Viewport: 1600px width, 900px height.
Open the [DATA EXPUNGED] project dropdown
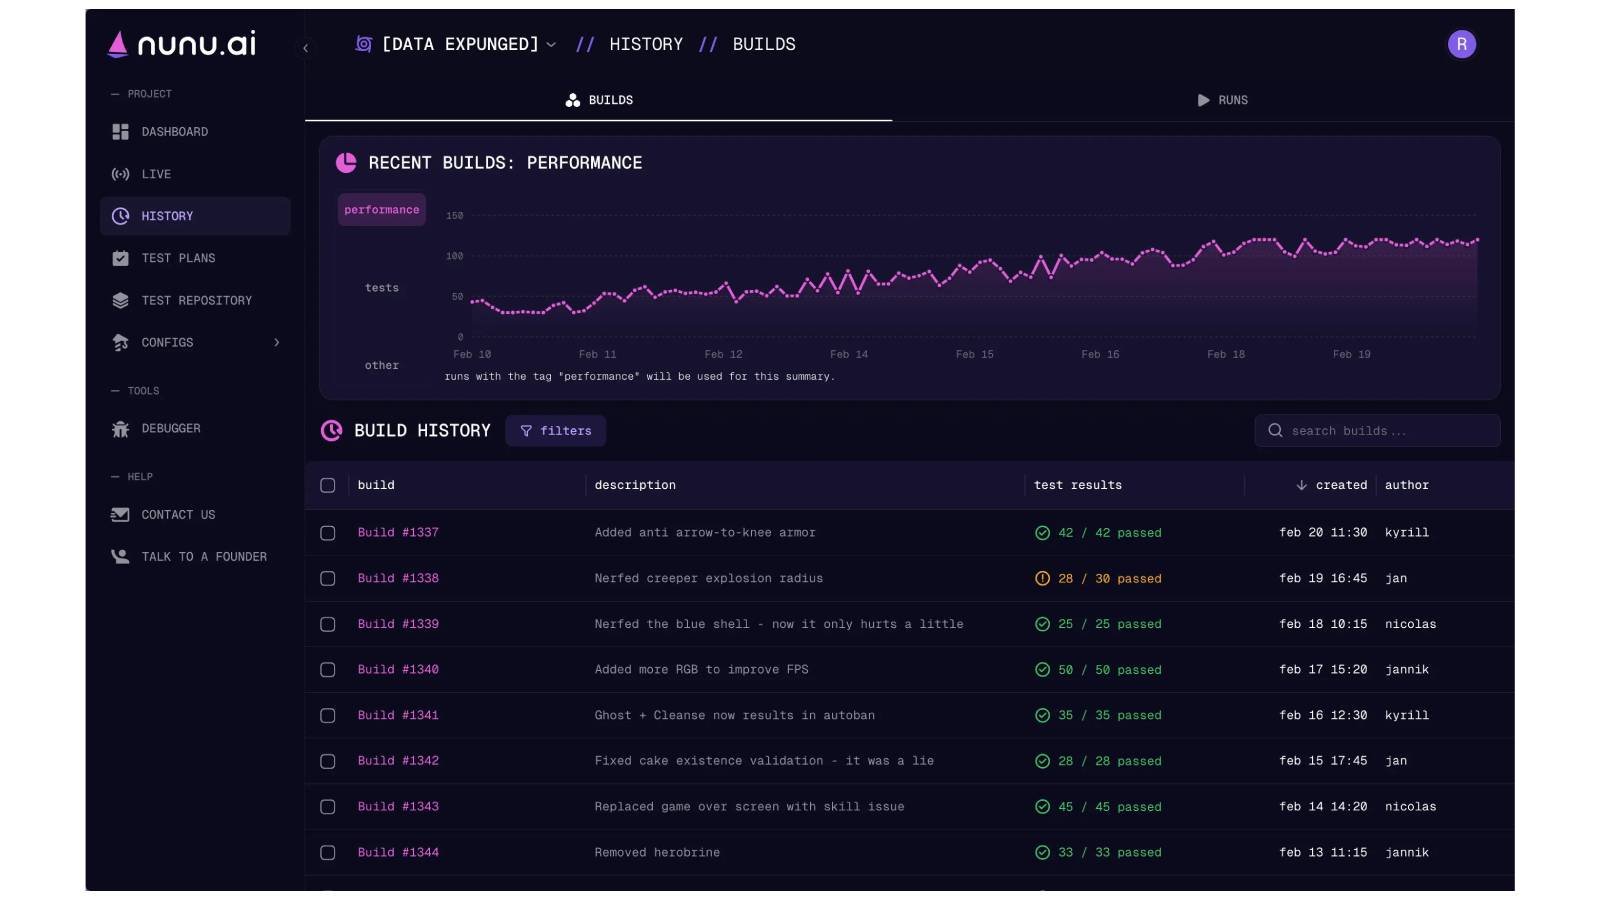[x=456, y=44]
